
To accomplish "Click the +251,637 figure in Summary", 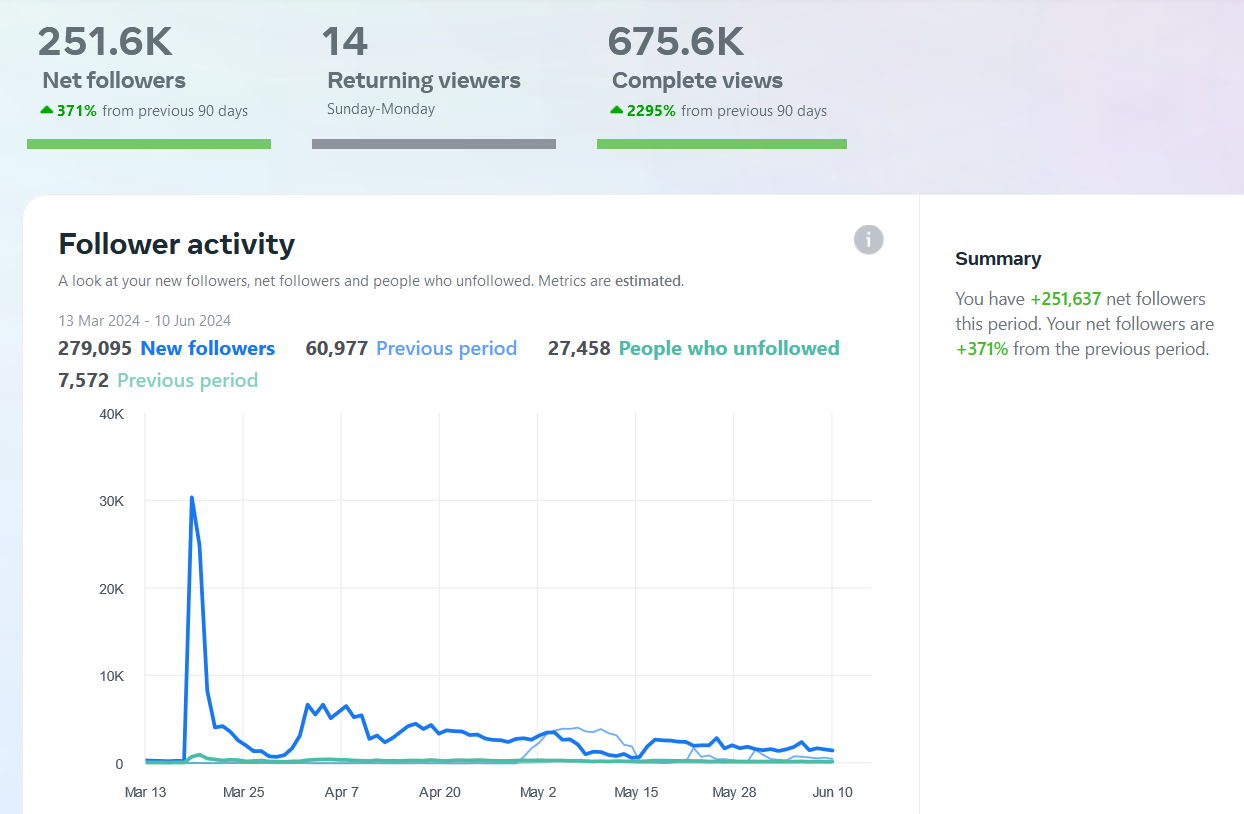I will 1066,299.
